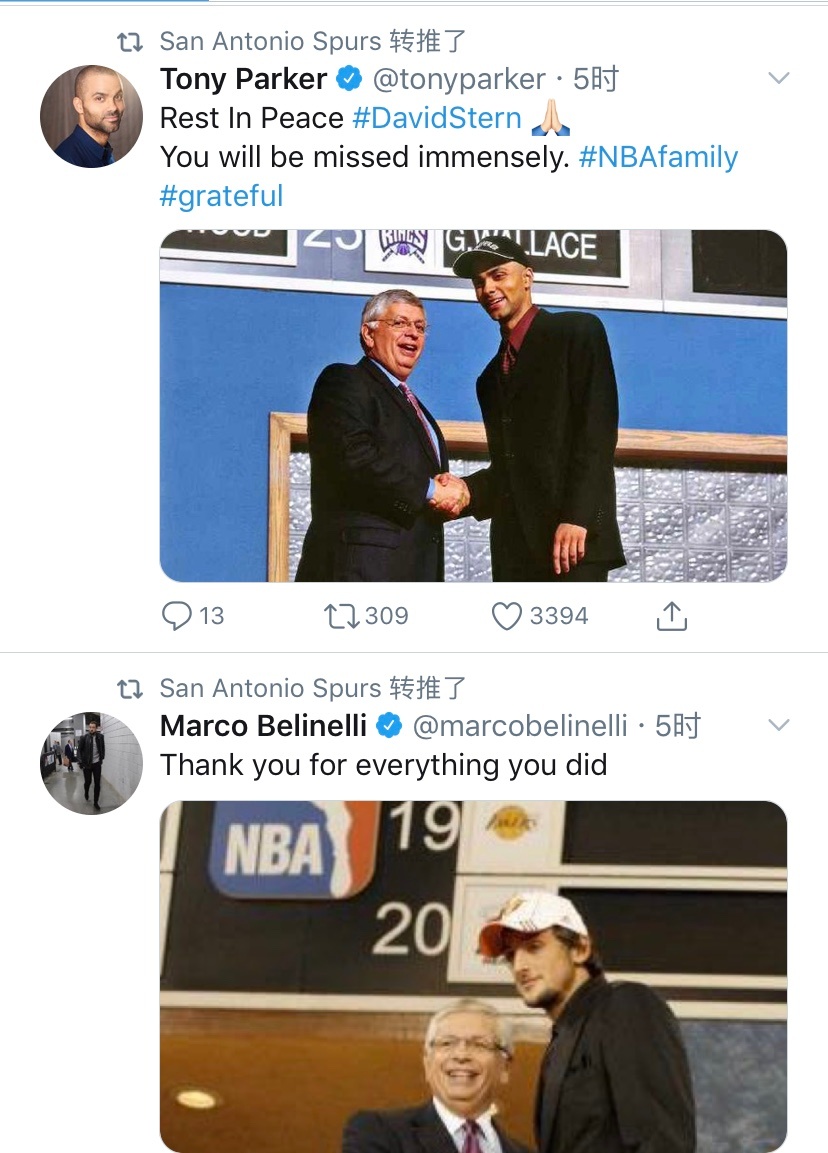Click Tony Parker's verified badge
Screen dimensions: 828x1153
[349, 79]
